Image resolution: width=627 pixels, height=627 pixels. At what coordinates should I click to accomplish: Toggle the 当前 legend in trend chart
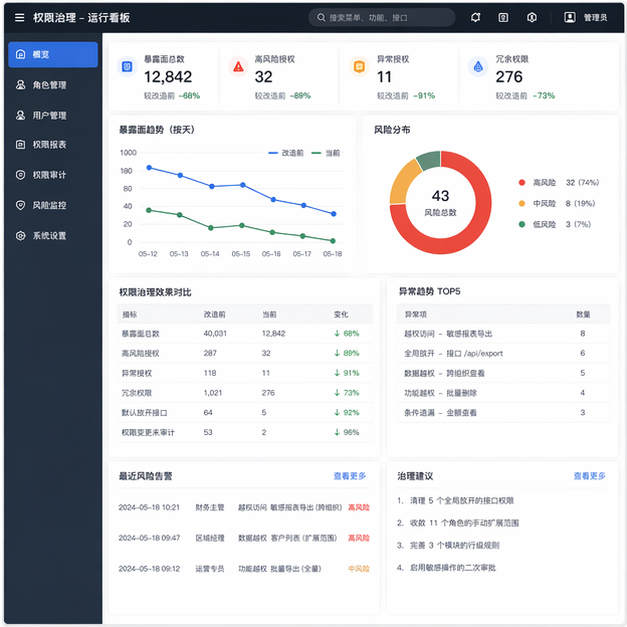pos(325,153)
